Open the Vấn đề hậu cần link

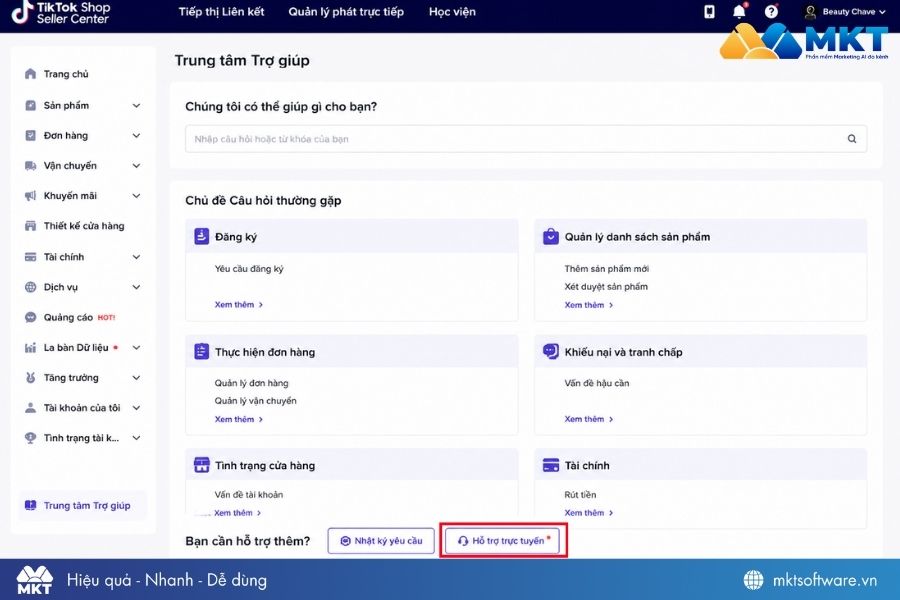(x=597, y=383)
